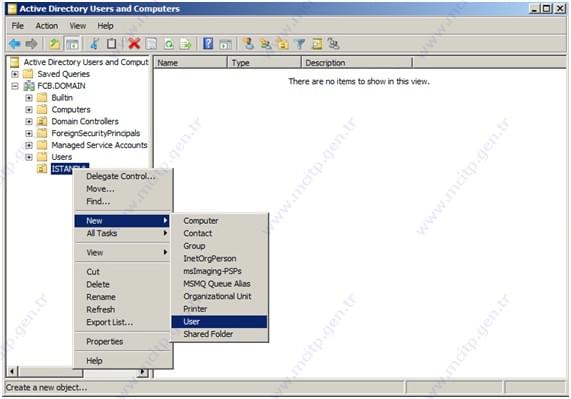Image resolution: width=571 pixels, height=399 pixels.
Task: Open the Help menu in menu bar
Action: (105, 26)
